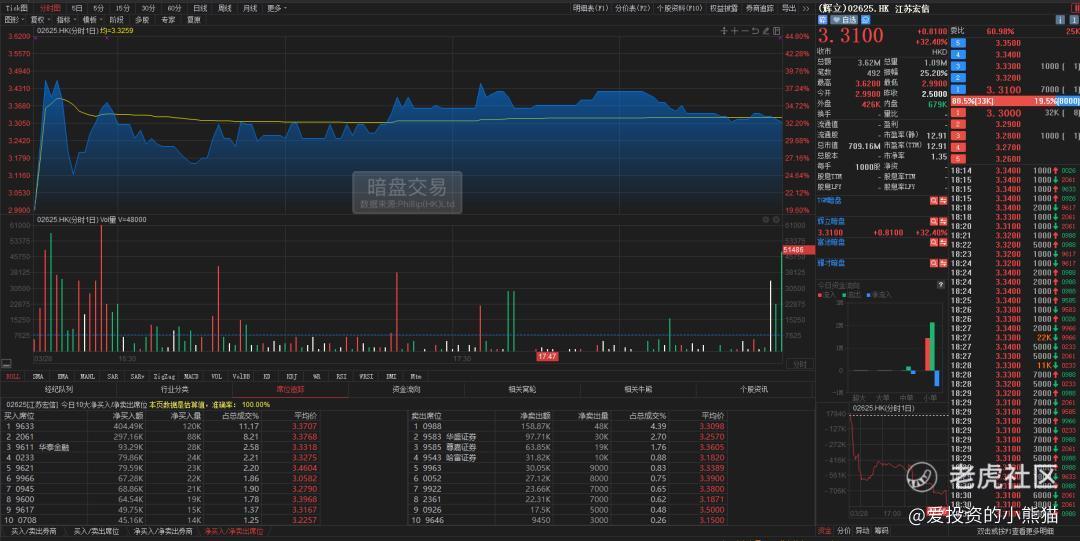Click the blue level 5 sell order button

957,43
